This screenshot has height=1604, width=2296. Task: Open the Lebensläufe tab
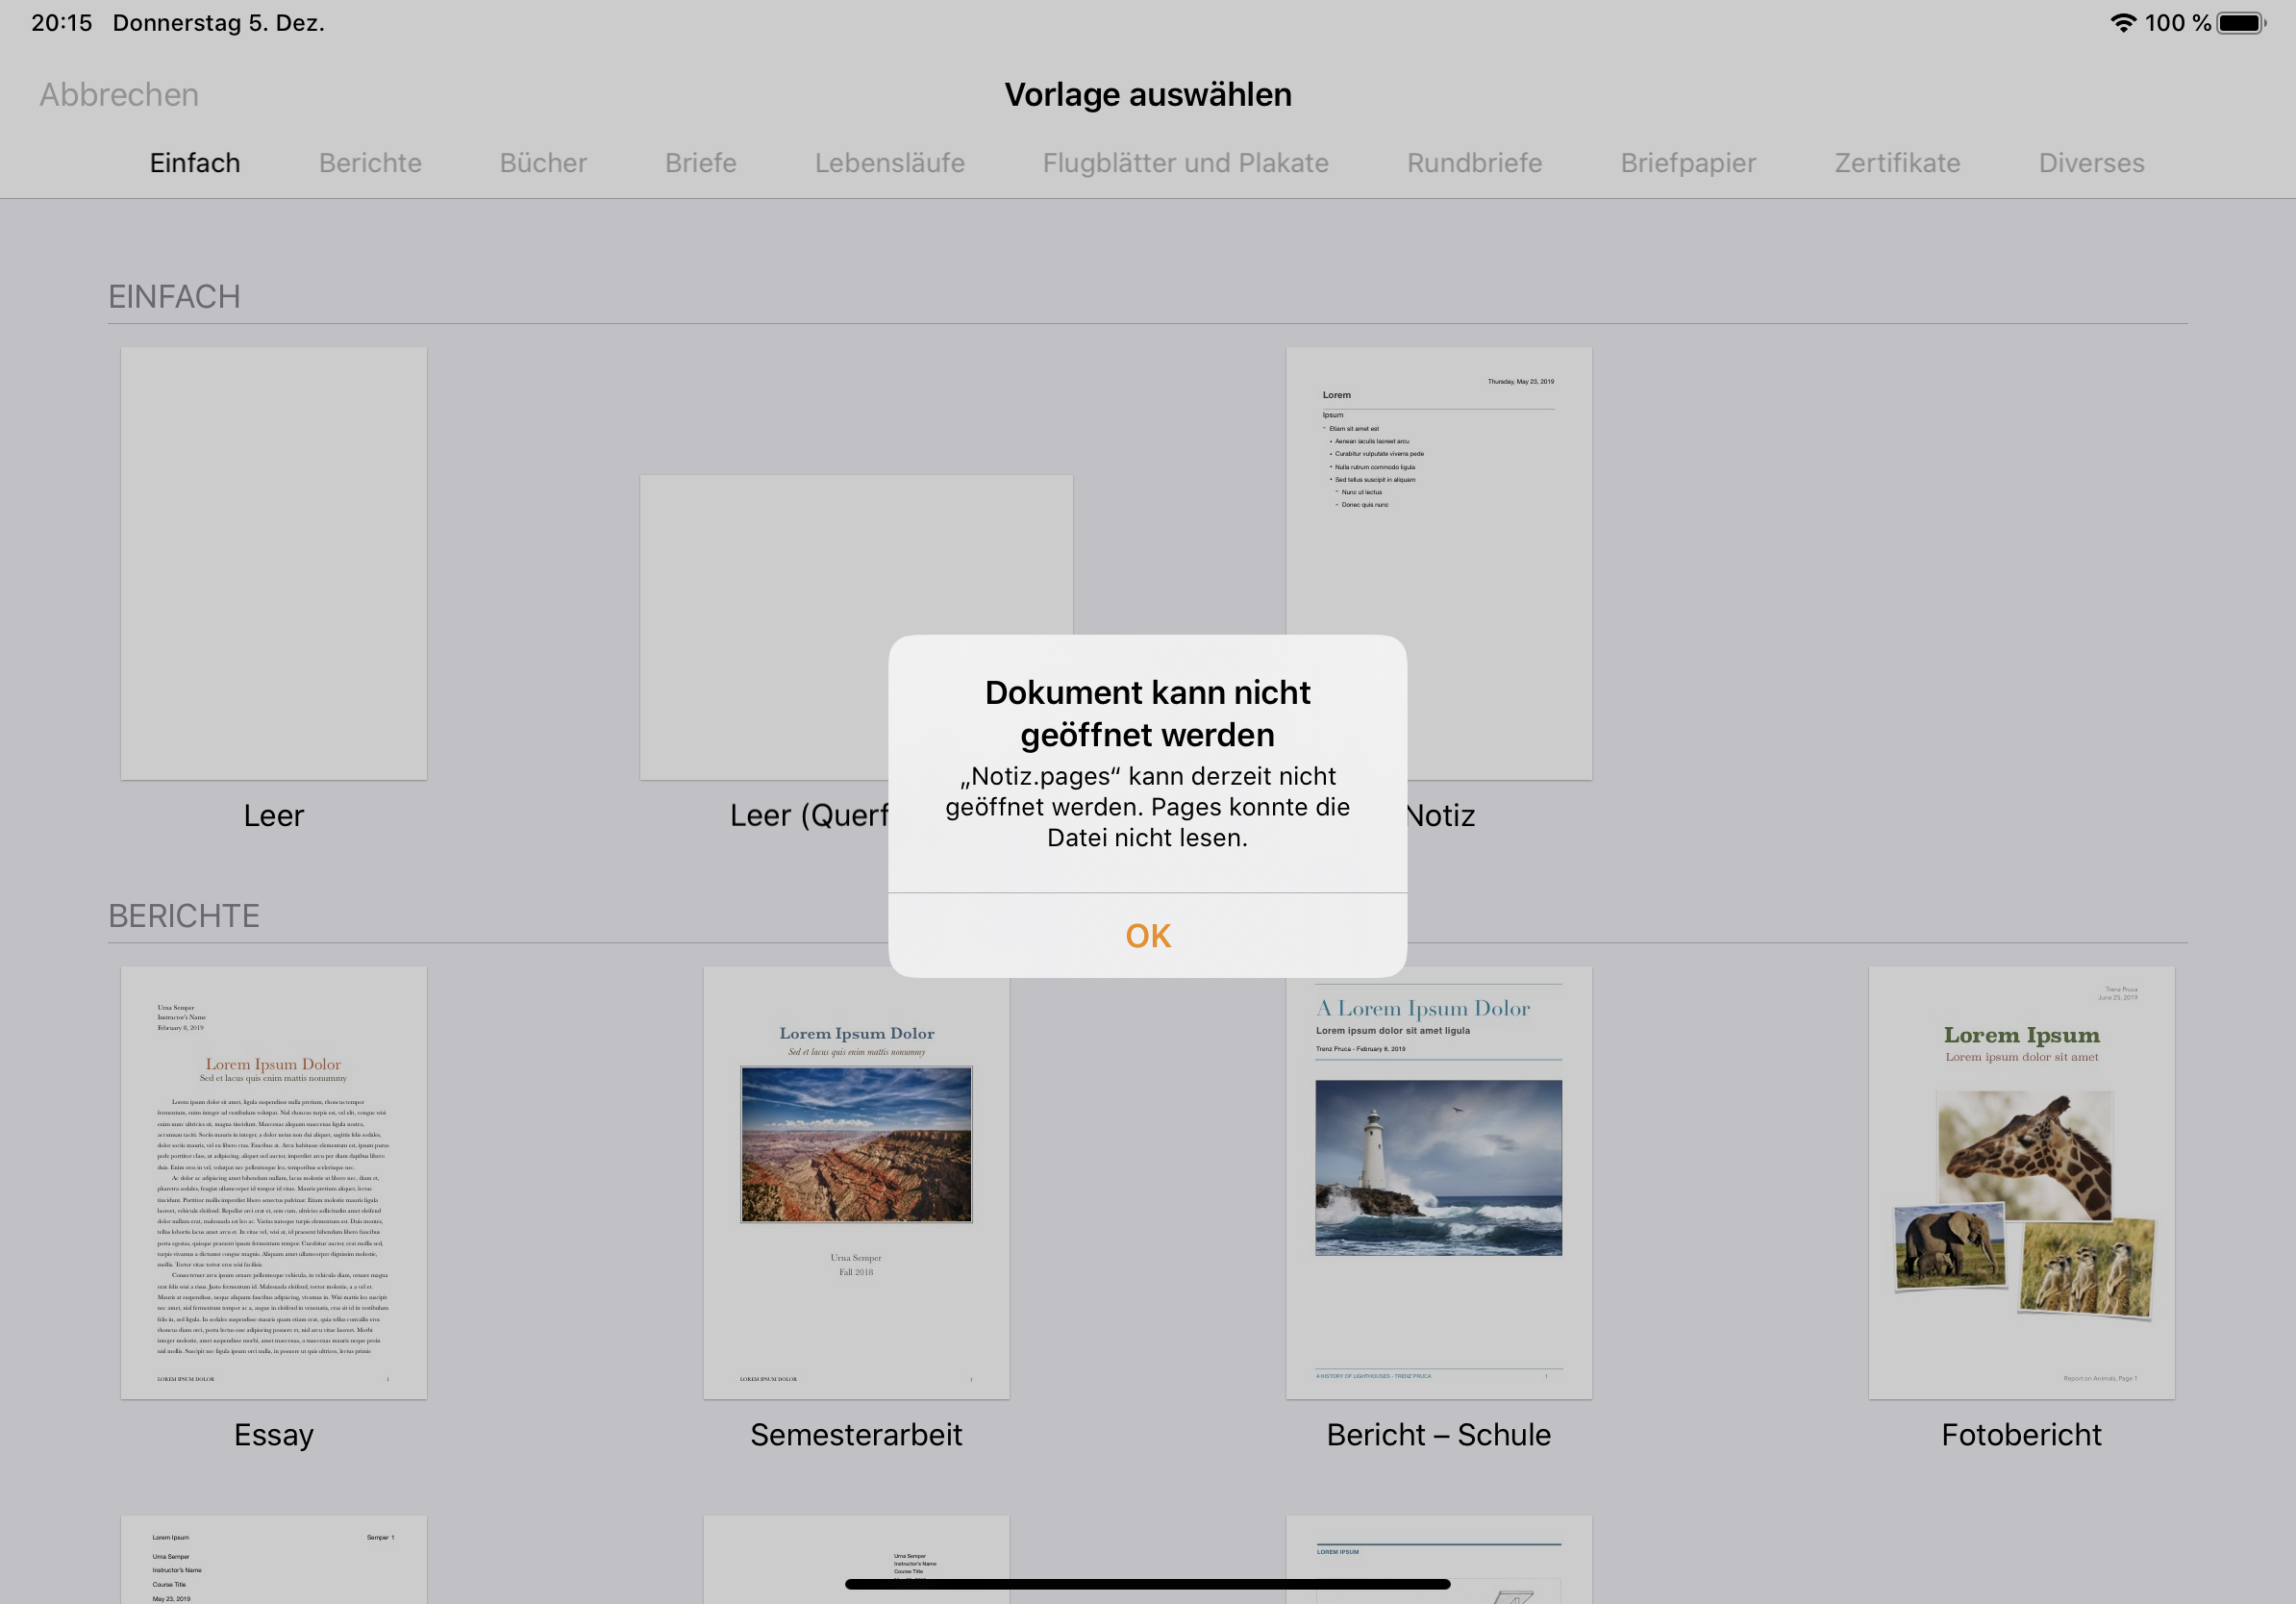[889, 163]
